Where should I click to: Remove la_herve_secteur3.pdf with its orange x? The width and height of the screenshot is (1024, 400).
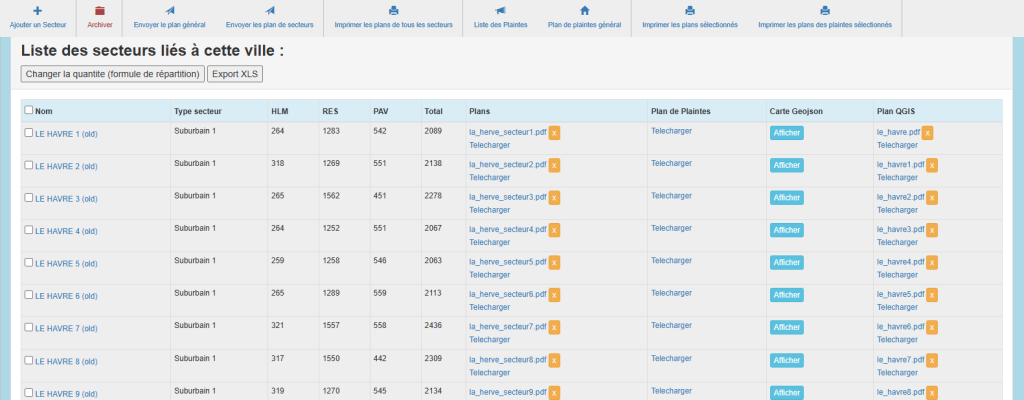point(554,198)
